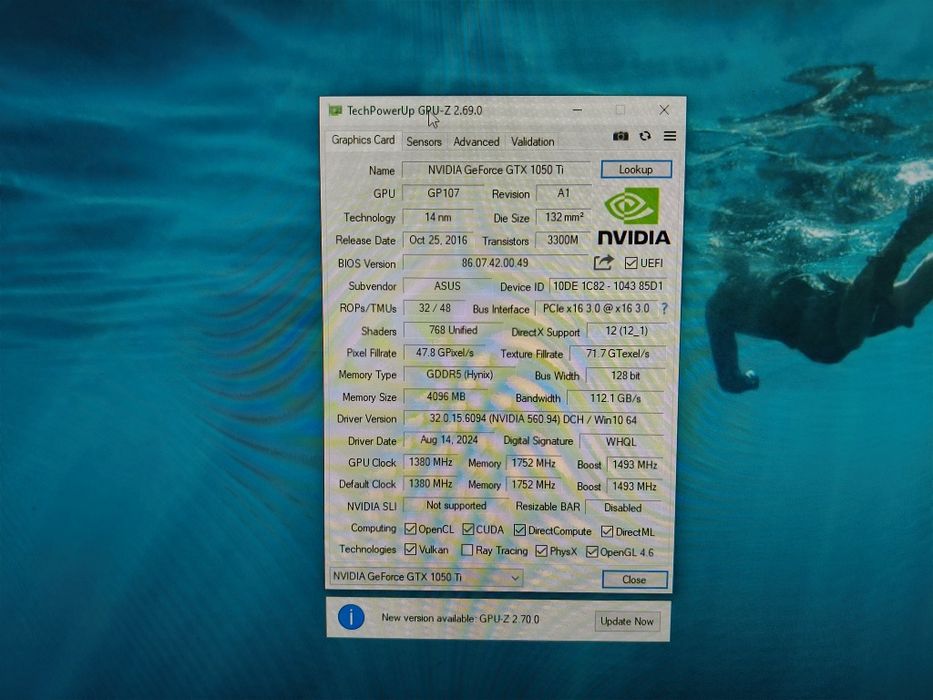The height and width of the screenshot is (700, 933).
Task: Switch to the Advanced tab
Action: (476, 142)
